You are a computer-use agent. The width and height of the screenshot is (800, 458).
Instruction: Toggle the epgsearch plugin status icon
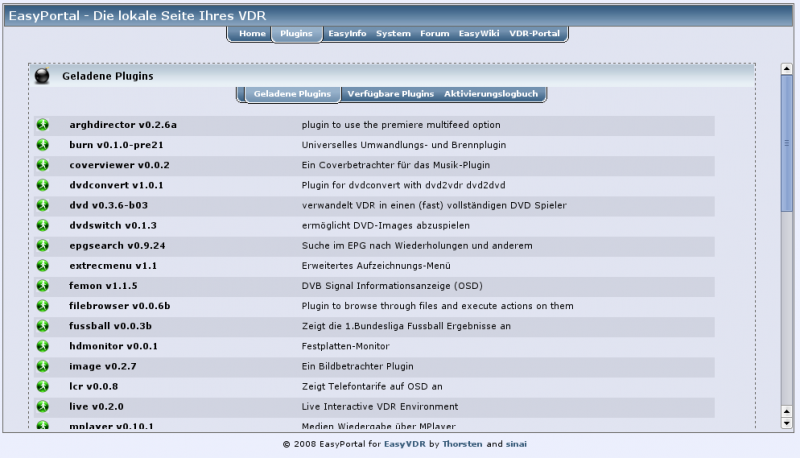click(x=43, y=246)
